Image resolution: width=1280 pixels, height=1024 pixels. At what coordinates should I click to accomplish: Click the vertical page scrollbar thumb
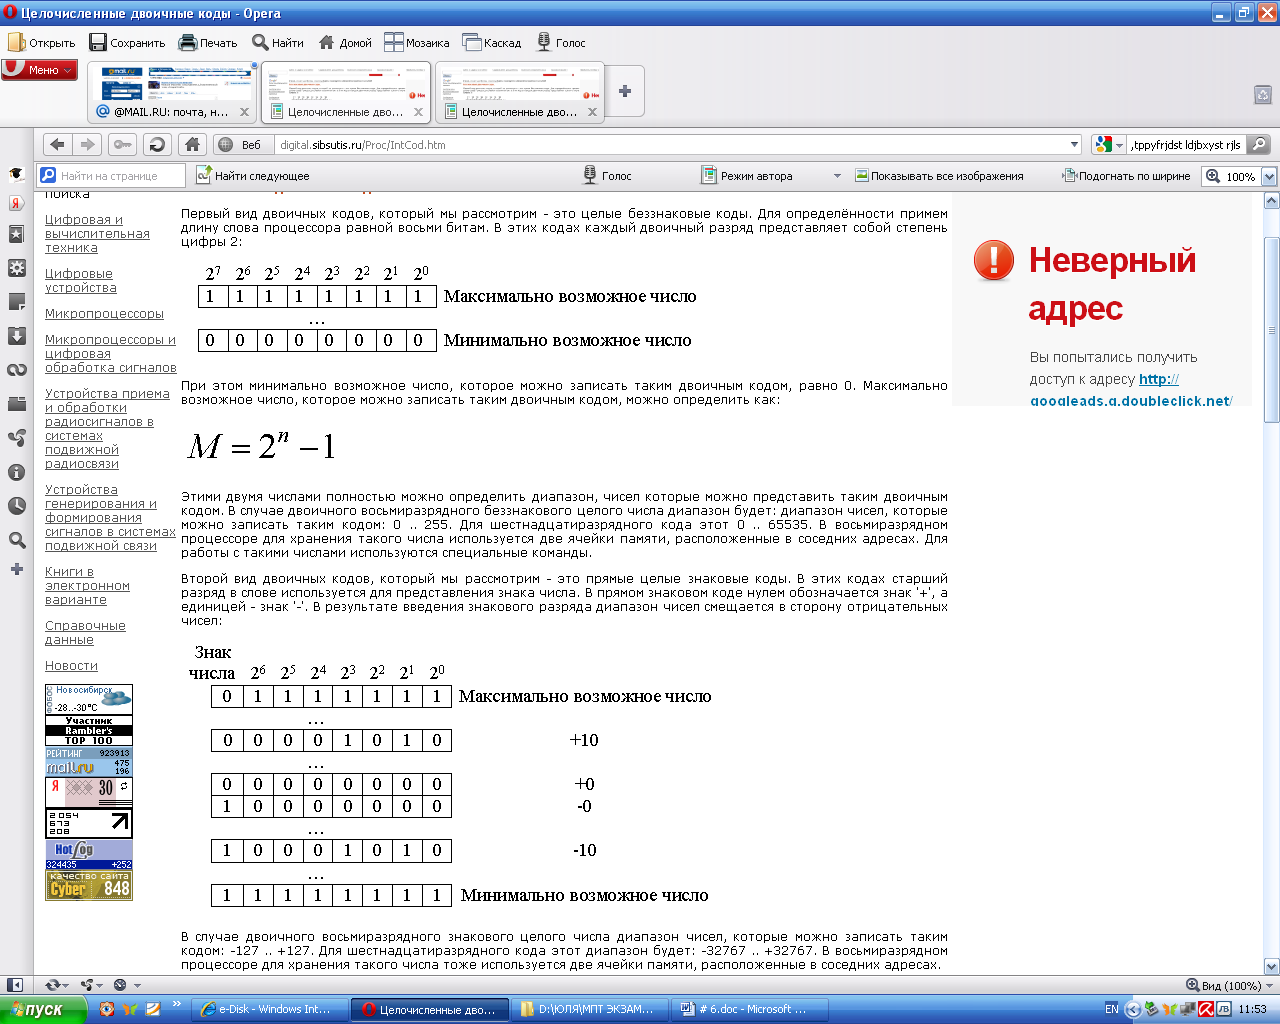(1271, 330)
